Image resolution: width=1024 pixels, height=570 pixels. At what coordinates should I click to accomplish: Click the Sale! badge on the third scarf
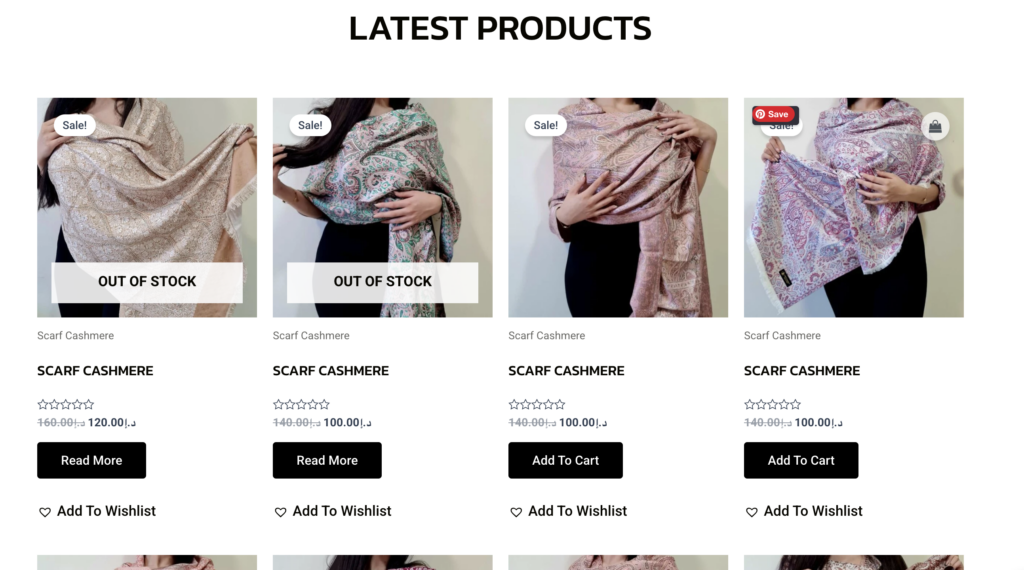tap(545, 125)
